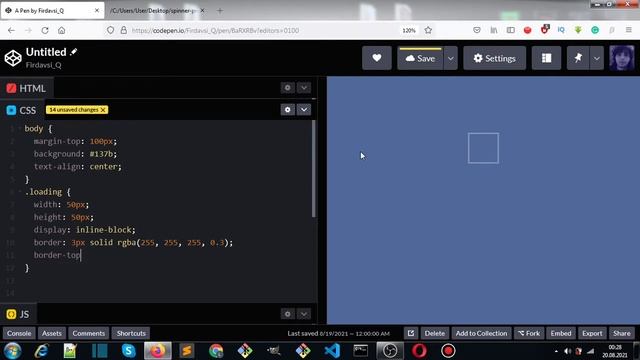
Task: Open the Embed options
Action: [x=561, y=333]
